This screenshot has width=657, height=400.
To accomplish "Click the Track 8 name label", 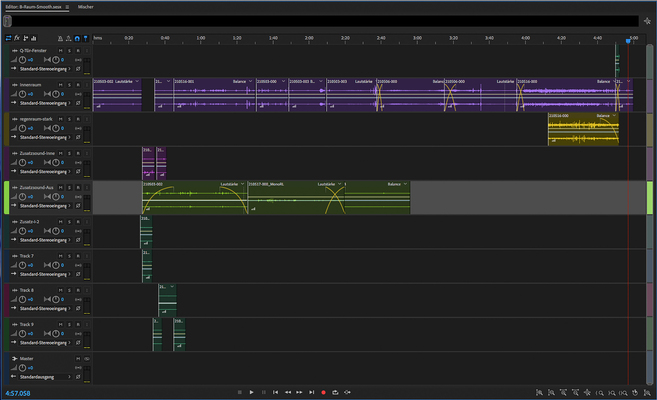I will click(27, 290).
